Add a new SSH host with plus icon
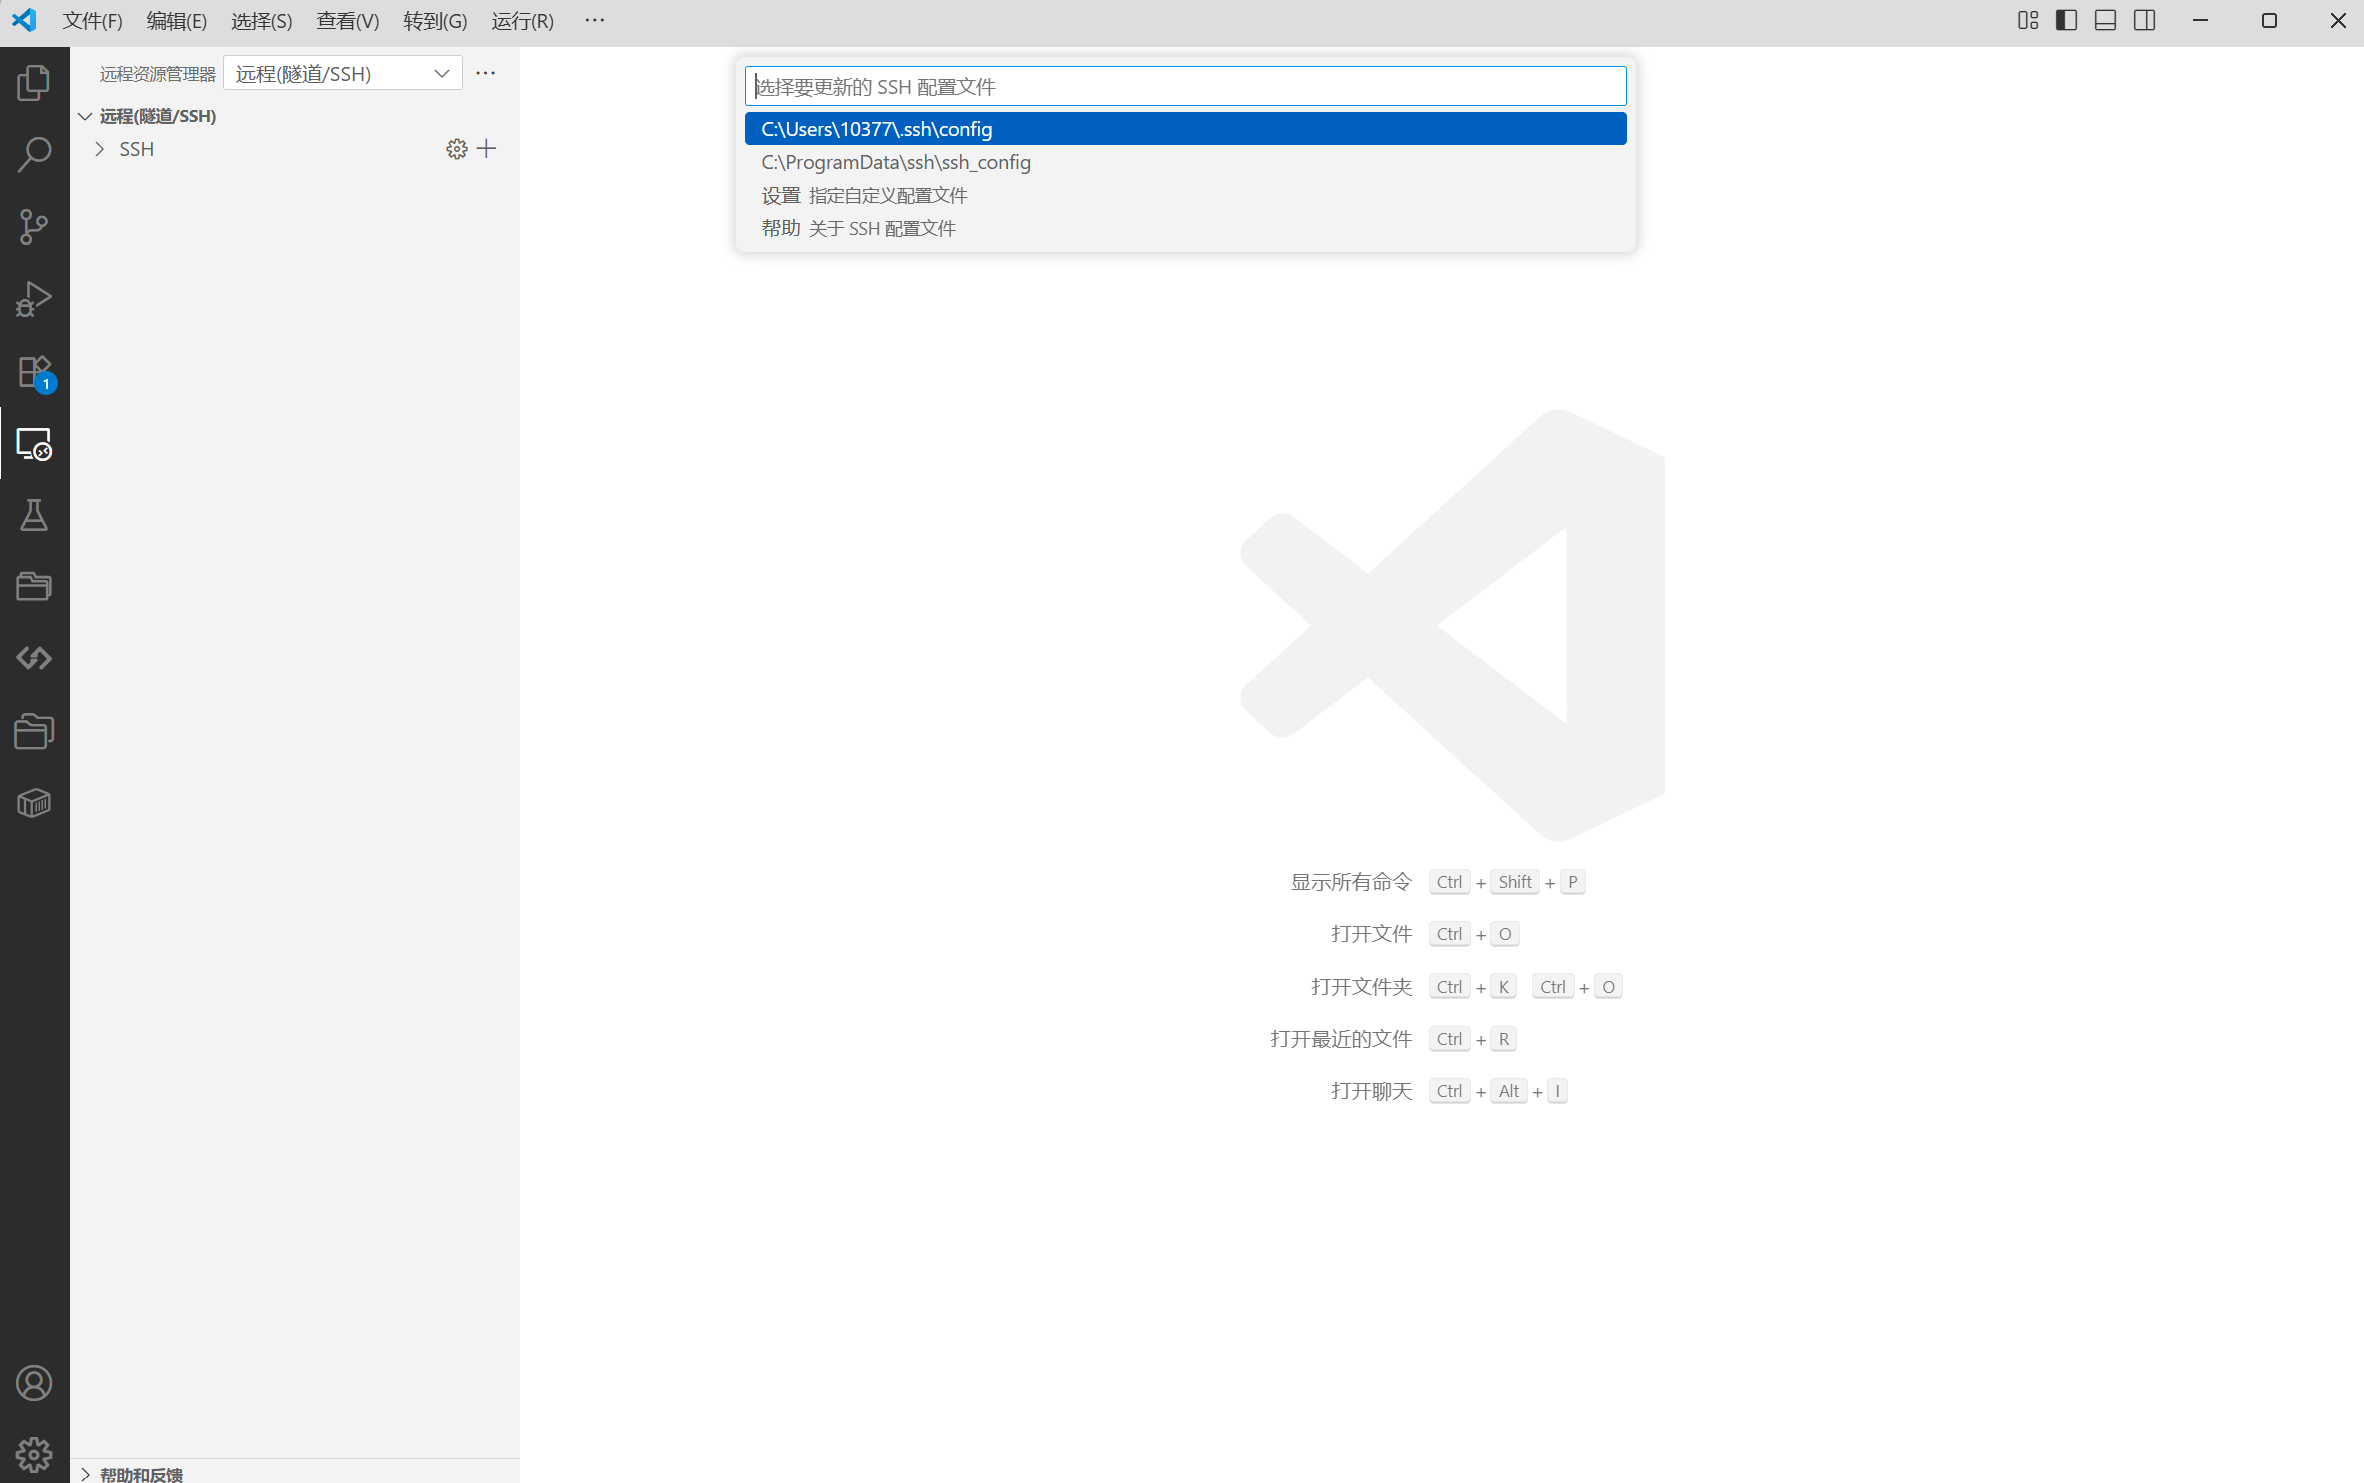This screenshot has width=2364, height=1483. click(x=487, y=149)
